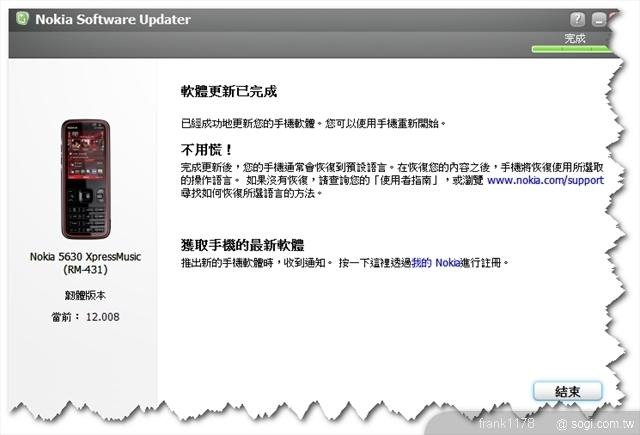Open the www.nokia.com/support link
The image size is (640, 435).
(545, 180)
